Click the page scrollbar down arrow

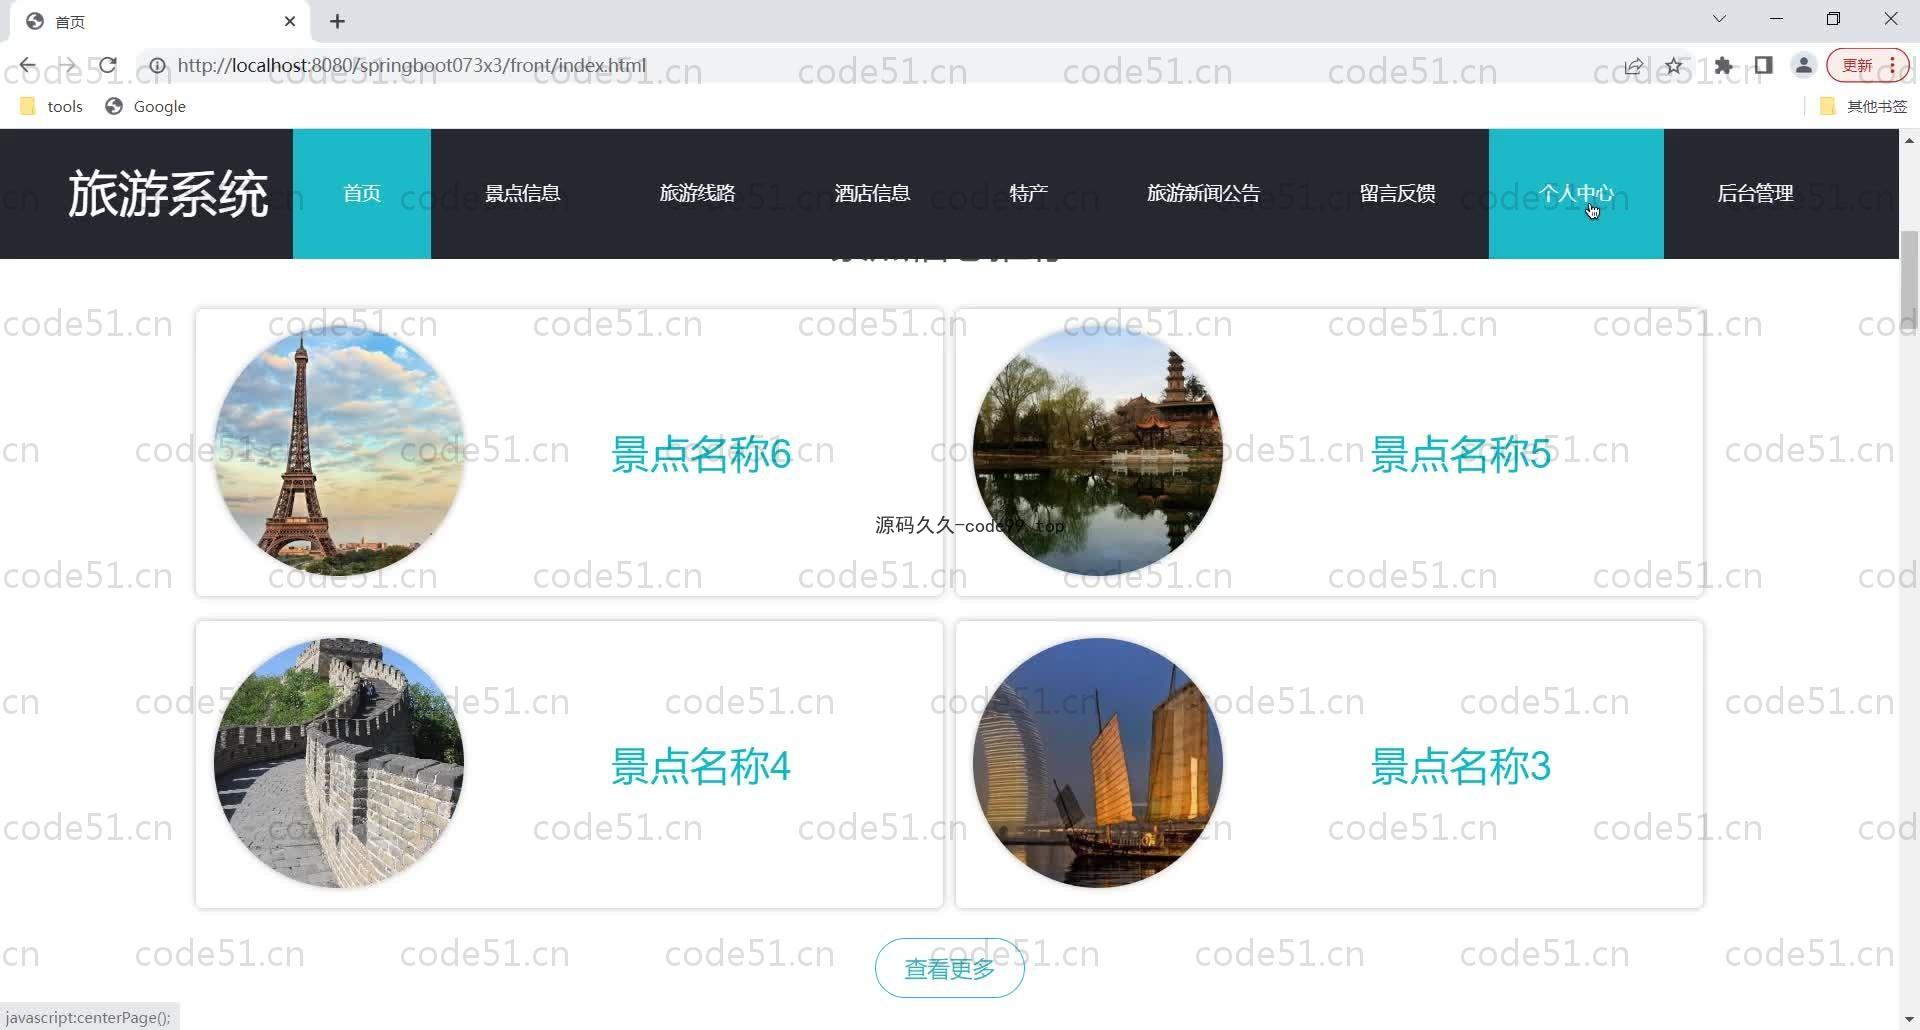tap(1909, 1019)
